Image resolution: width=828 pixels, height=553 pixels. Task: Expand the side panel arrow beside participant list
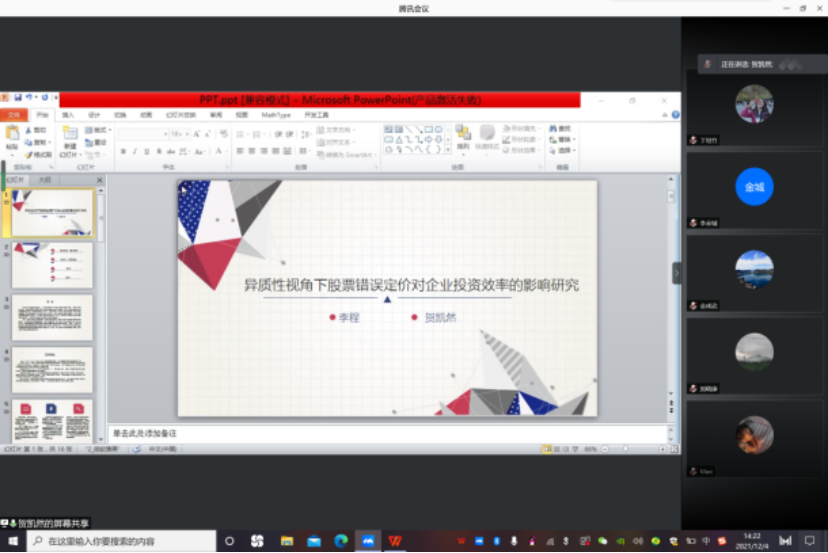[x=676, y=272]
